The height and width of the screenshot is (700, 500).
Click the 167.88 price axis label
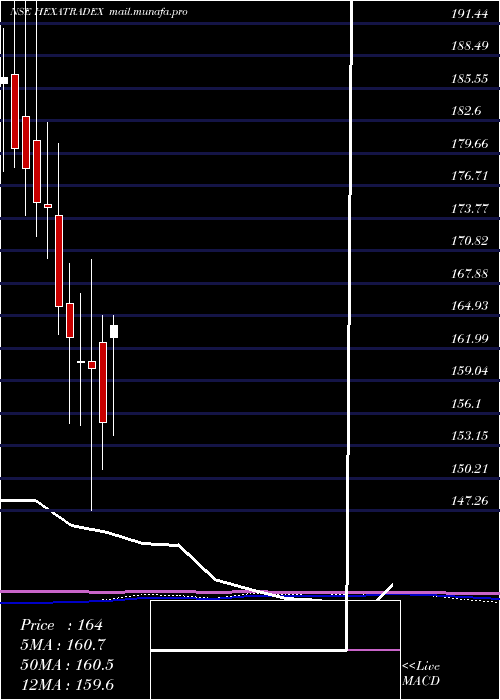pos(469,274)
